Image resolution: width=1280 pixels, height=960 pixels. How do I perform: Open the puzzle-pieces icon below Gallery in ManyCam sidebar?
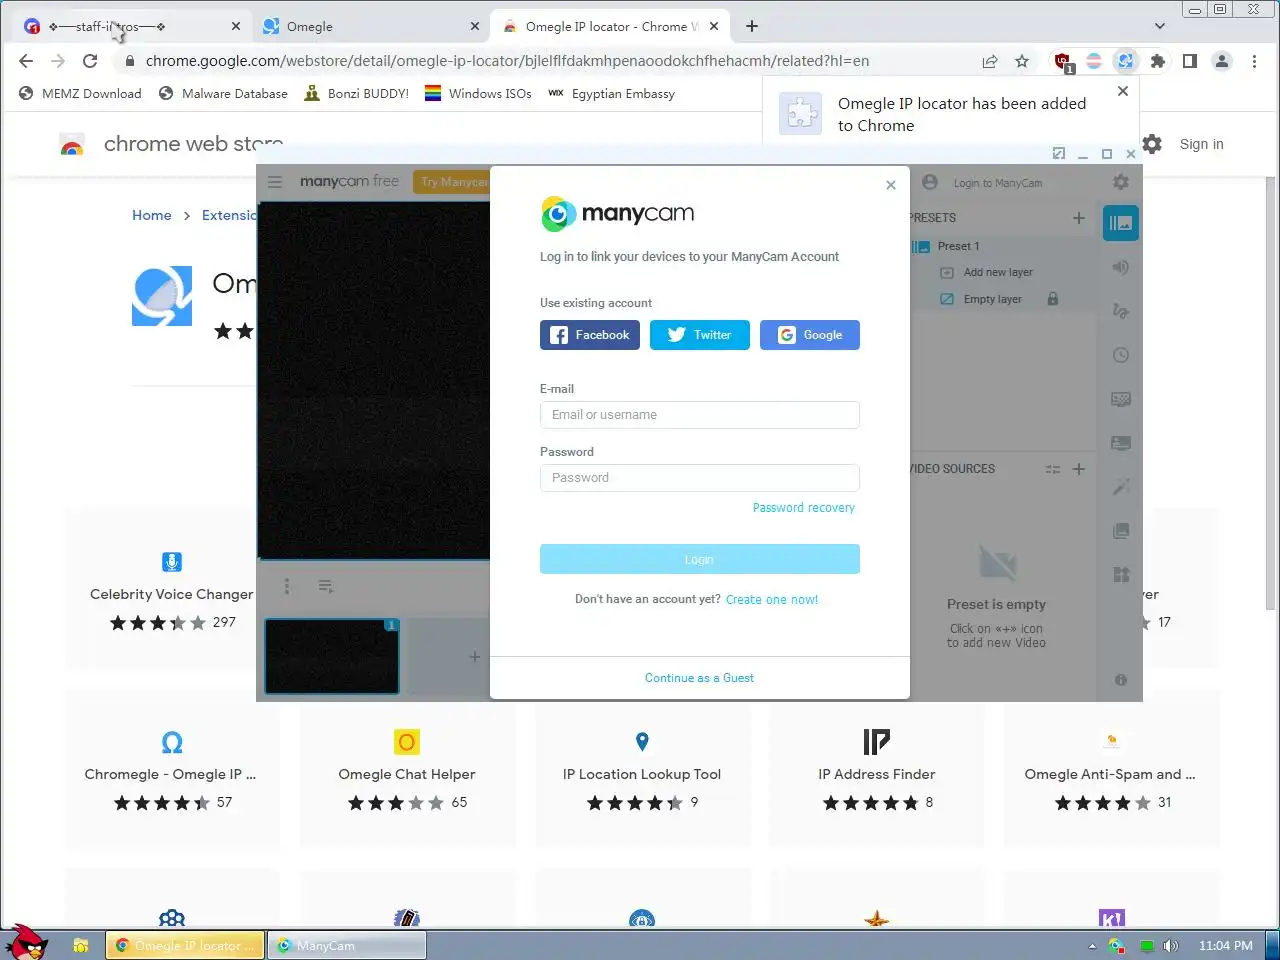tap(1121, 574)
